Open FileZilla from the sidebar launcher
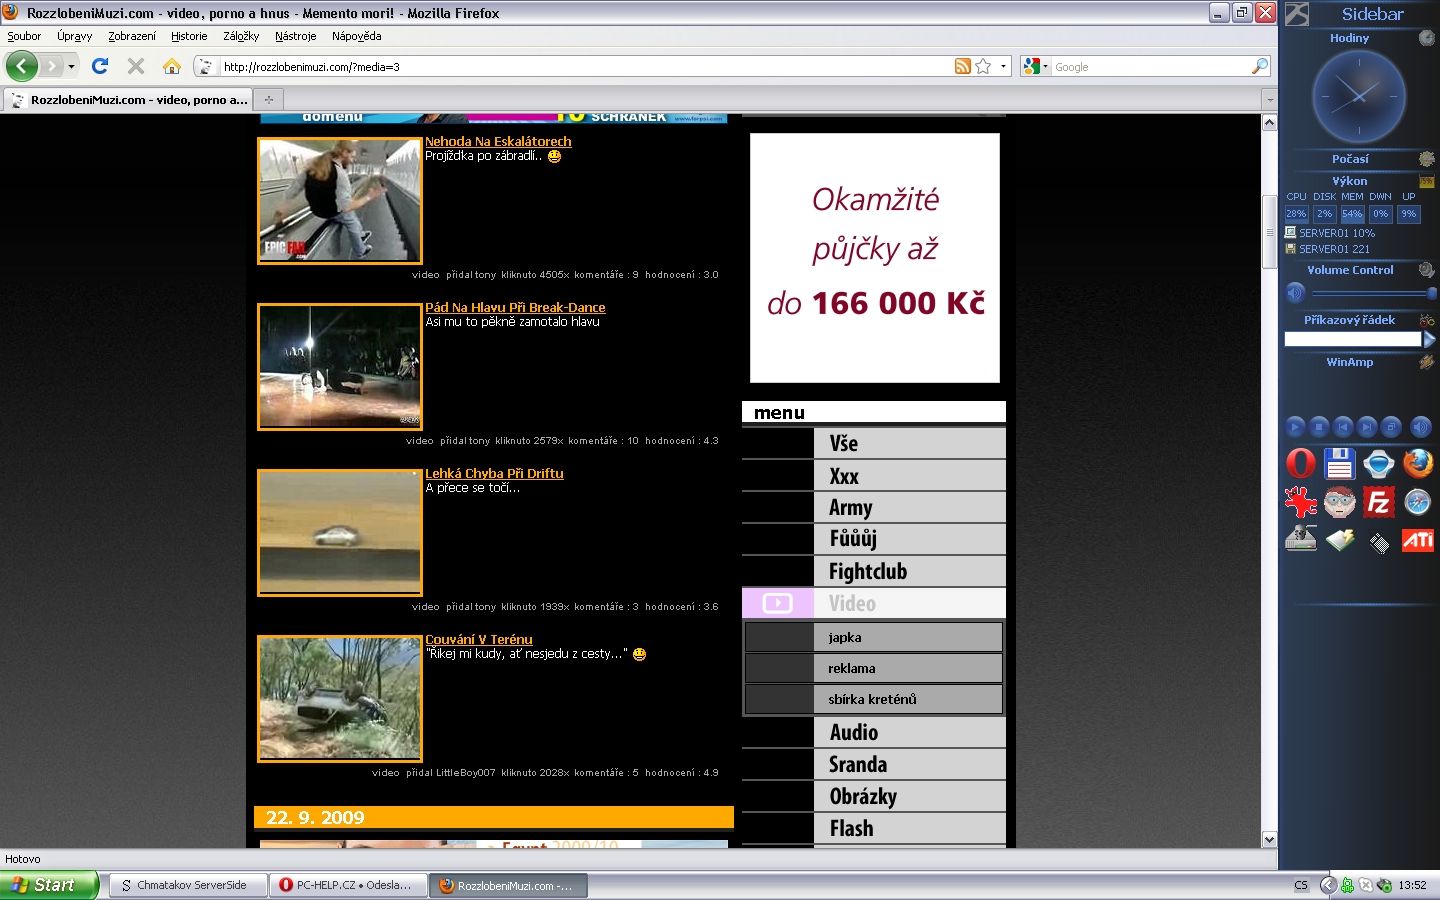 [1379, 502]
